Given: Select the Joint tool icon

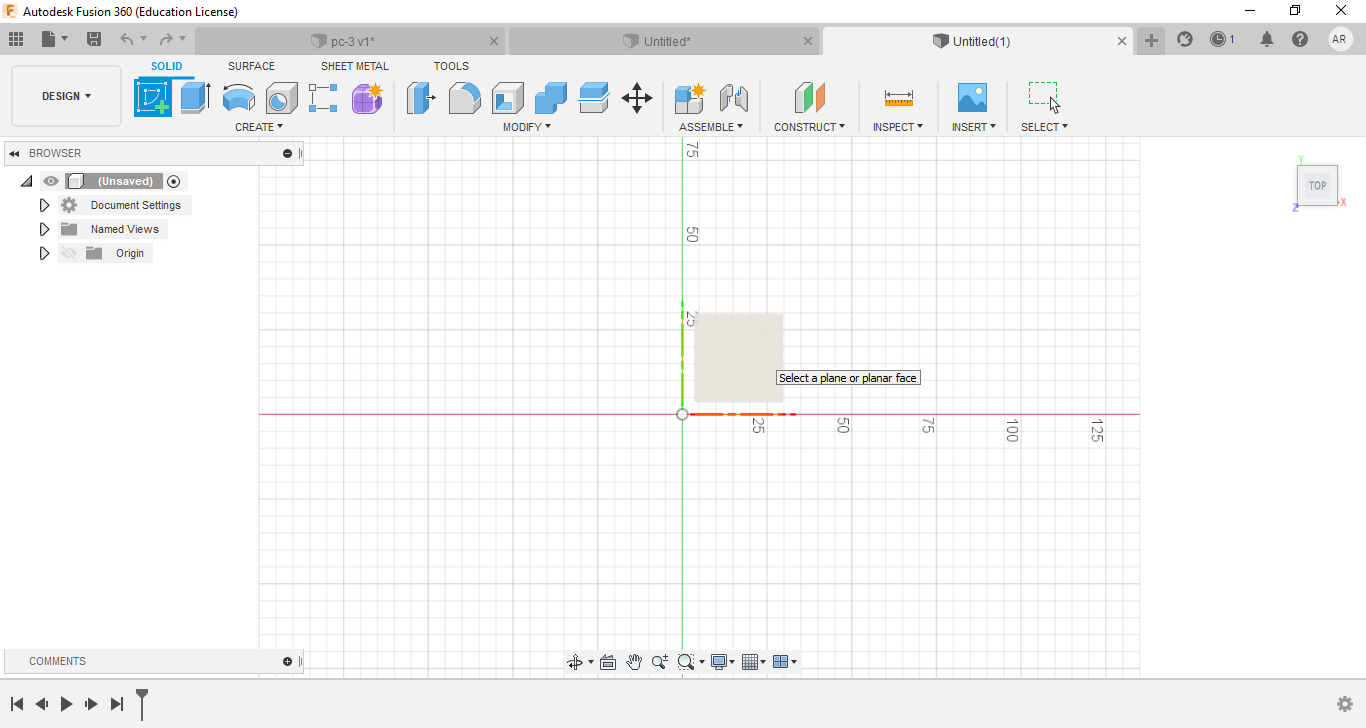Looking at the screenshot, I should pos(734,98).
